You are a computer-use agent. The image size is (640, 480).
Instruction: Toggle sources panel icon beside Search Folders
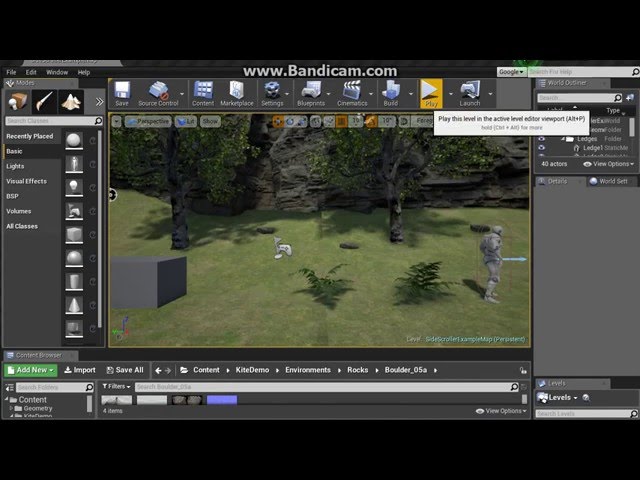pos(10,387)
